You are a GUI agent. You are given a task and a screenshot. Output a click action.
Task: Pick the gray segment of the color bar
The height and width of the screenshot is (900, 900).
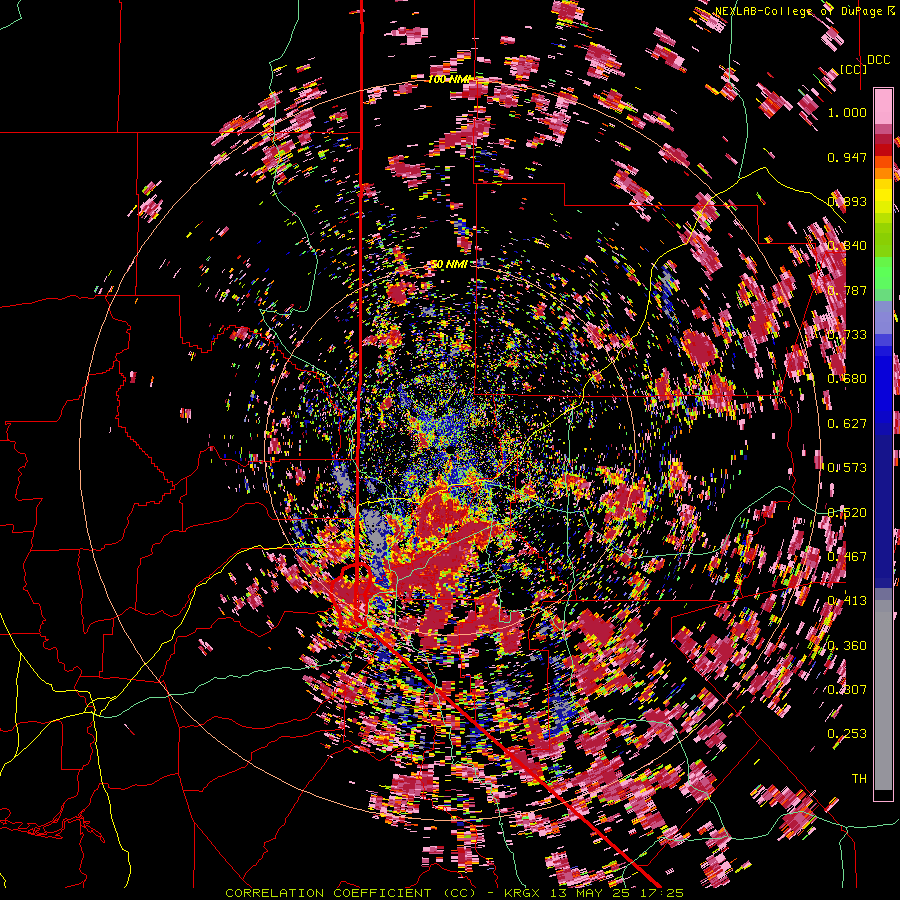click(883, 695)
